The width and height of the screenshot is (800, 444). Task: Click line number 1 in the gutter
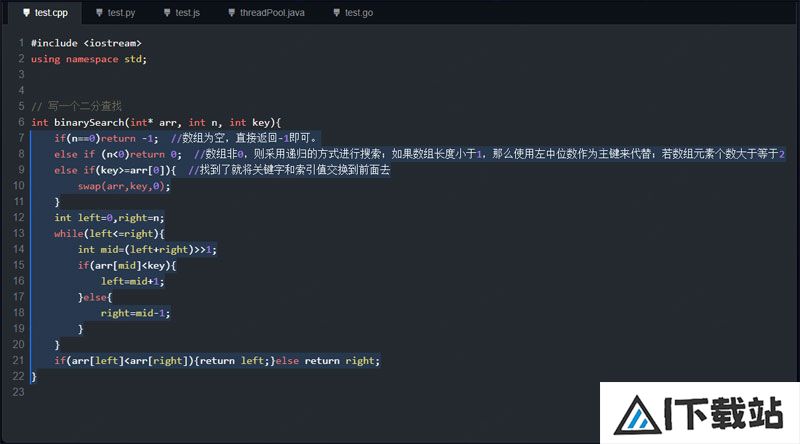point(21,43)
